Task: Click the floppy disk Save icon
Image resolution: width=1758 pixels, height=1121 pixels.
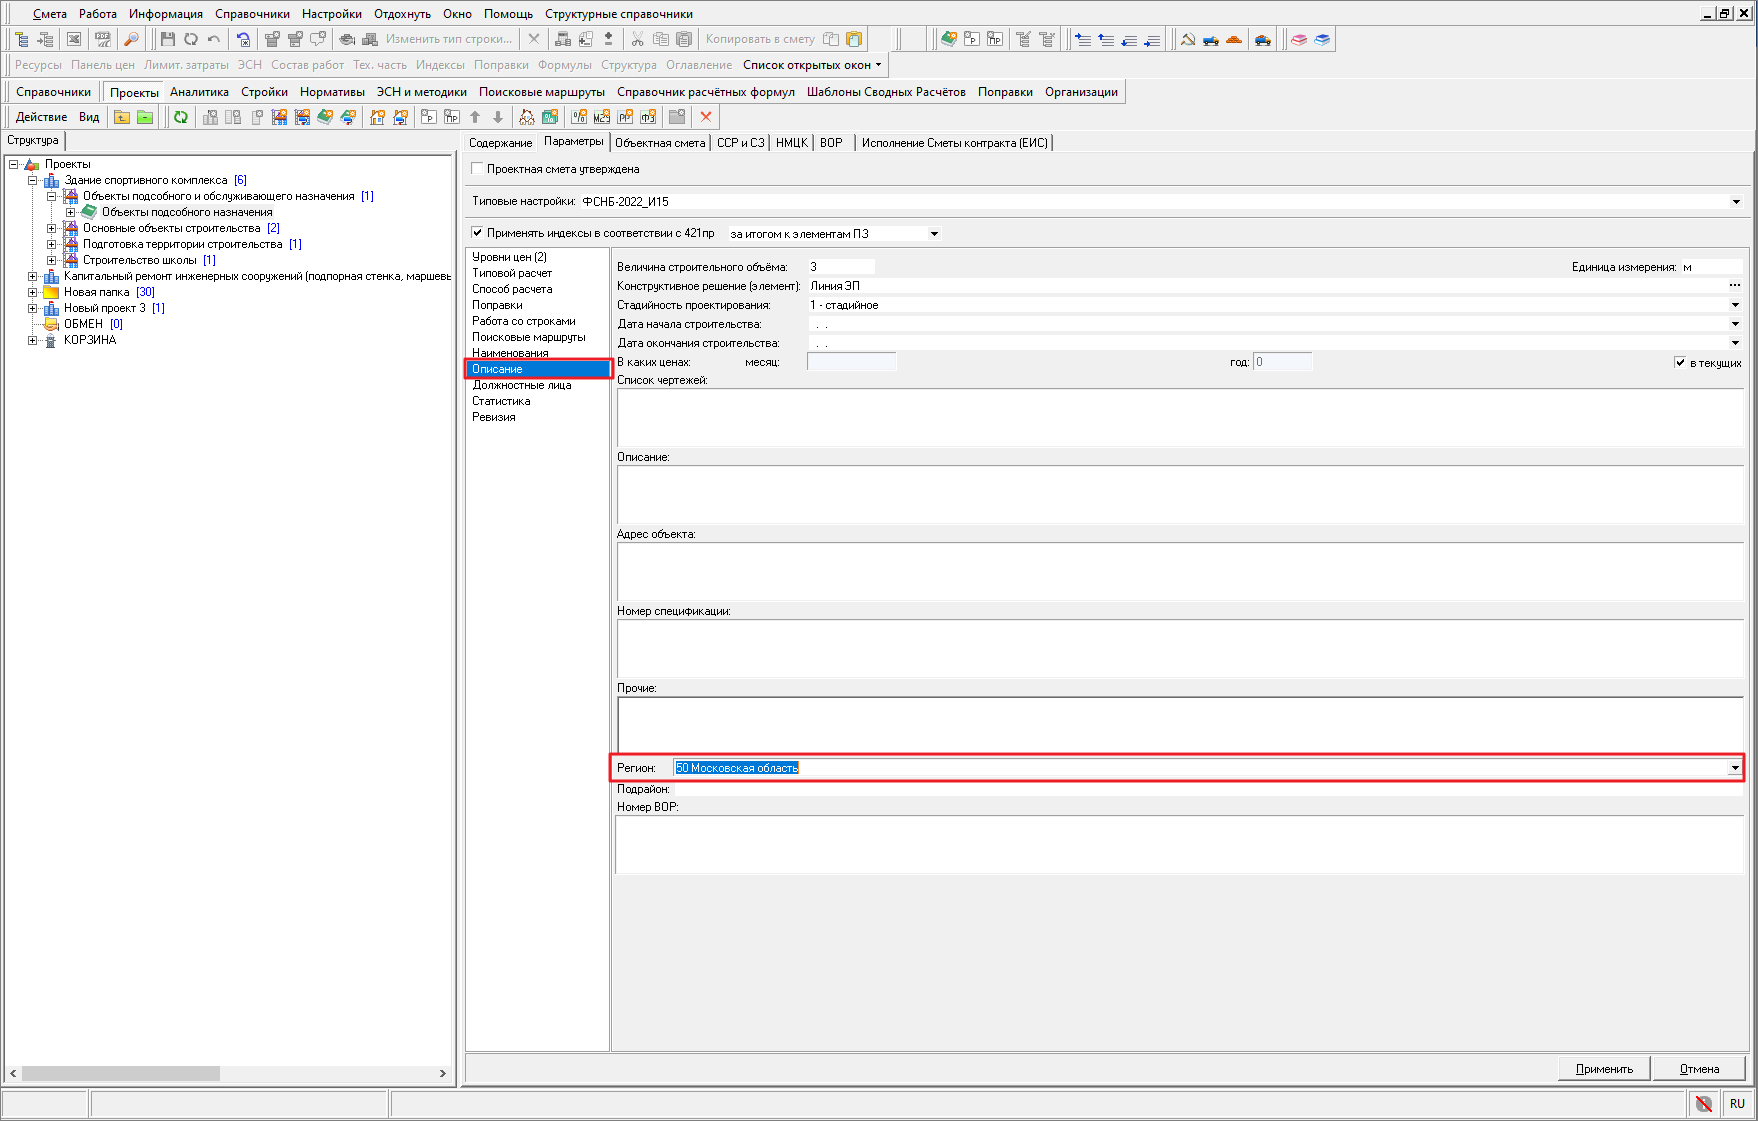Action: point(167,39)
